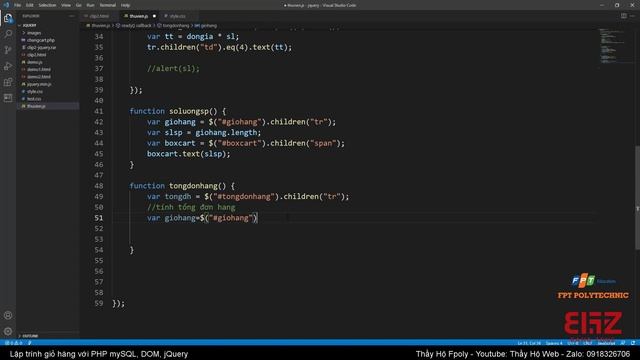
Task: Open editor More Actions ellipsis
Action: [633, 16]
